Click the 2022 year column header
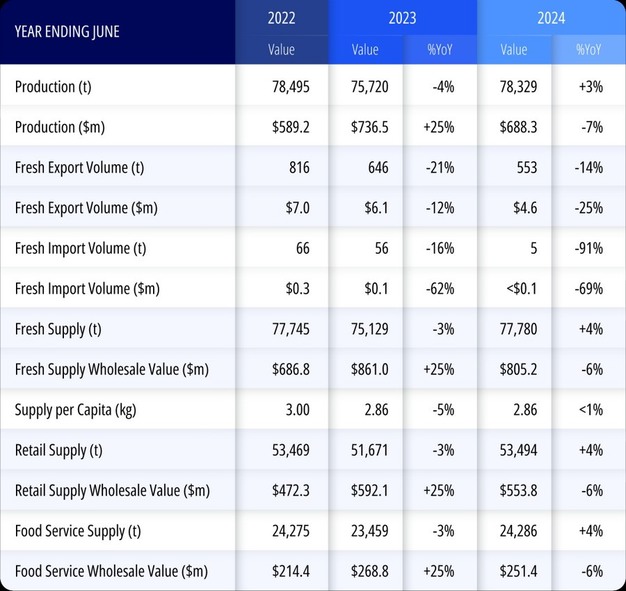This screenshot has height=591, width=626. [281, 18]
